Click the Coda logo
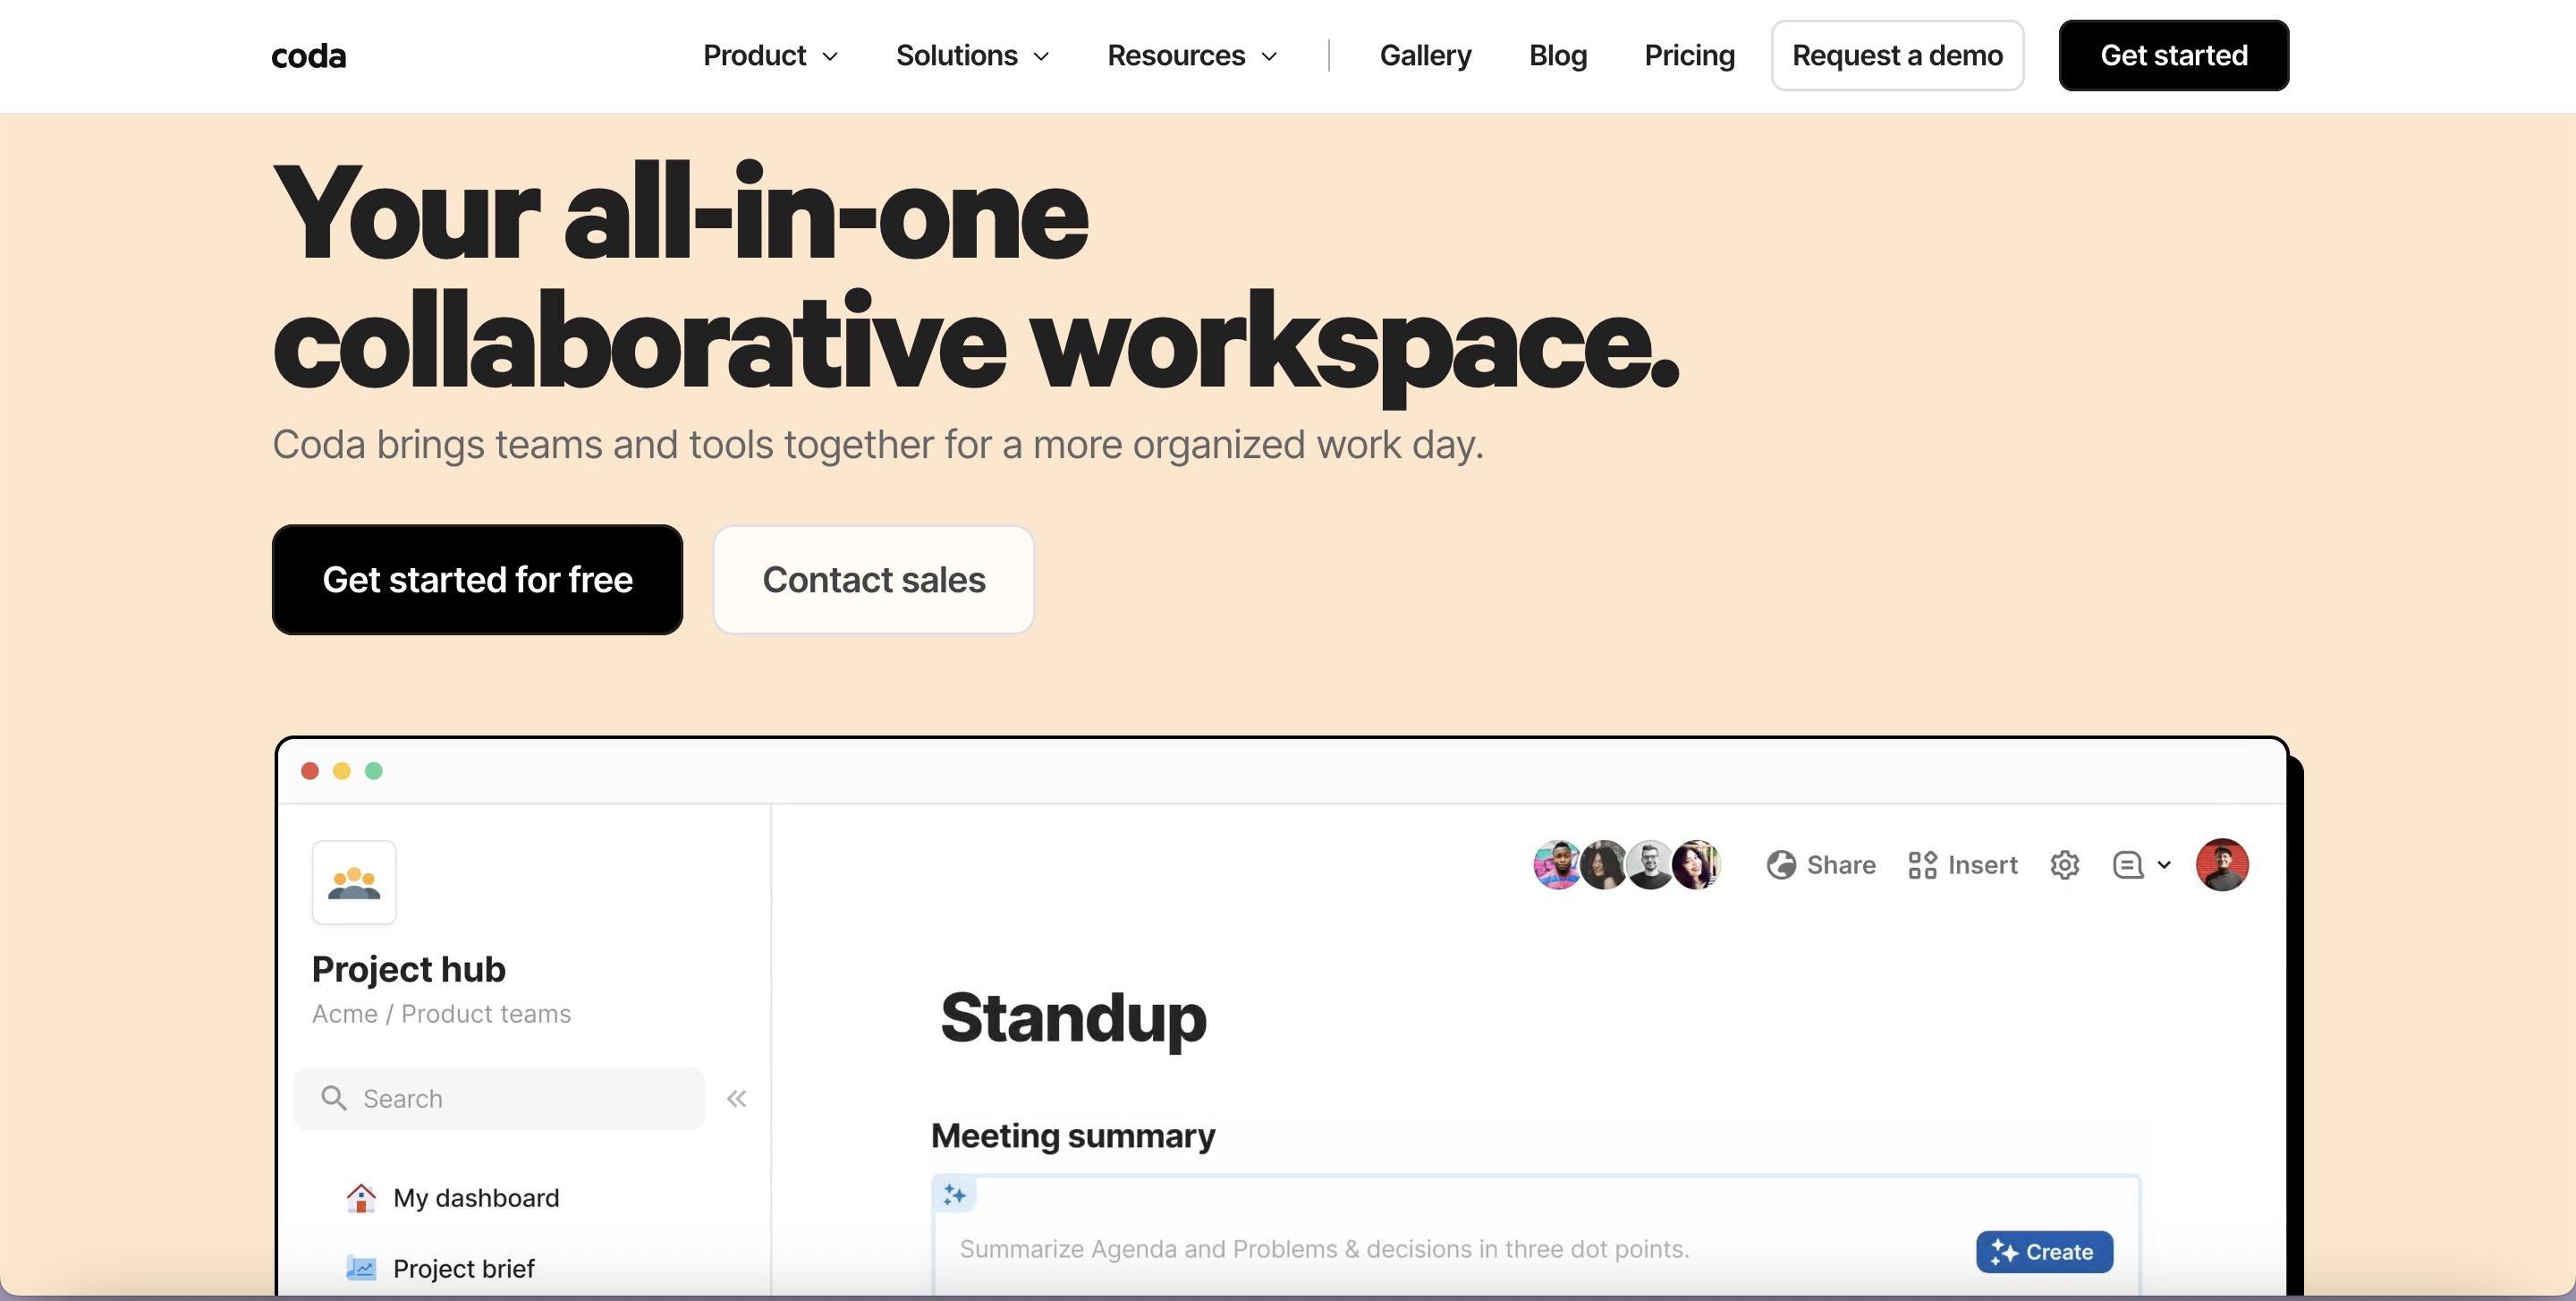2576x1301 pixels. click(x=309, y=56)
